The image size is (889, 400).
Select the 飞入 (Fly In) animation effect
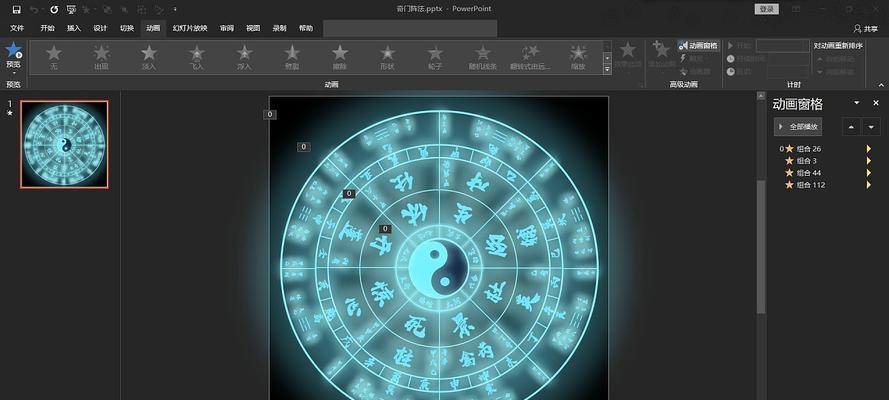click(x=197, y=57)
